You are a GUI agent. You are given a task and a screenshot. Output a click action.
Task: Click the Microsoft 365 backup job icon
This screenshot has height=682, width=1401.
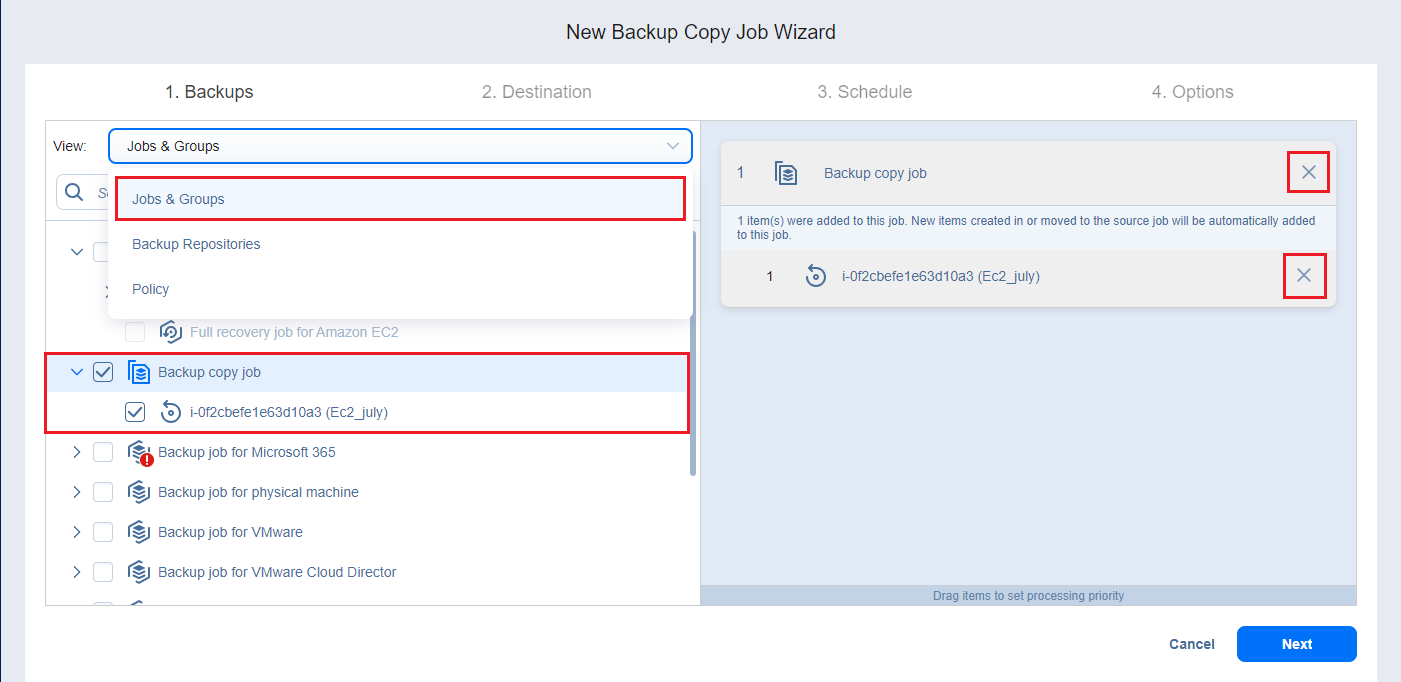click(x=139, y=452)
